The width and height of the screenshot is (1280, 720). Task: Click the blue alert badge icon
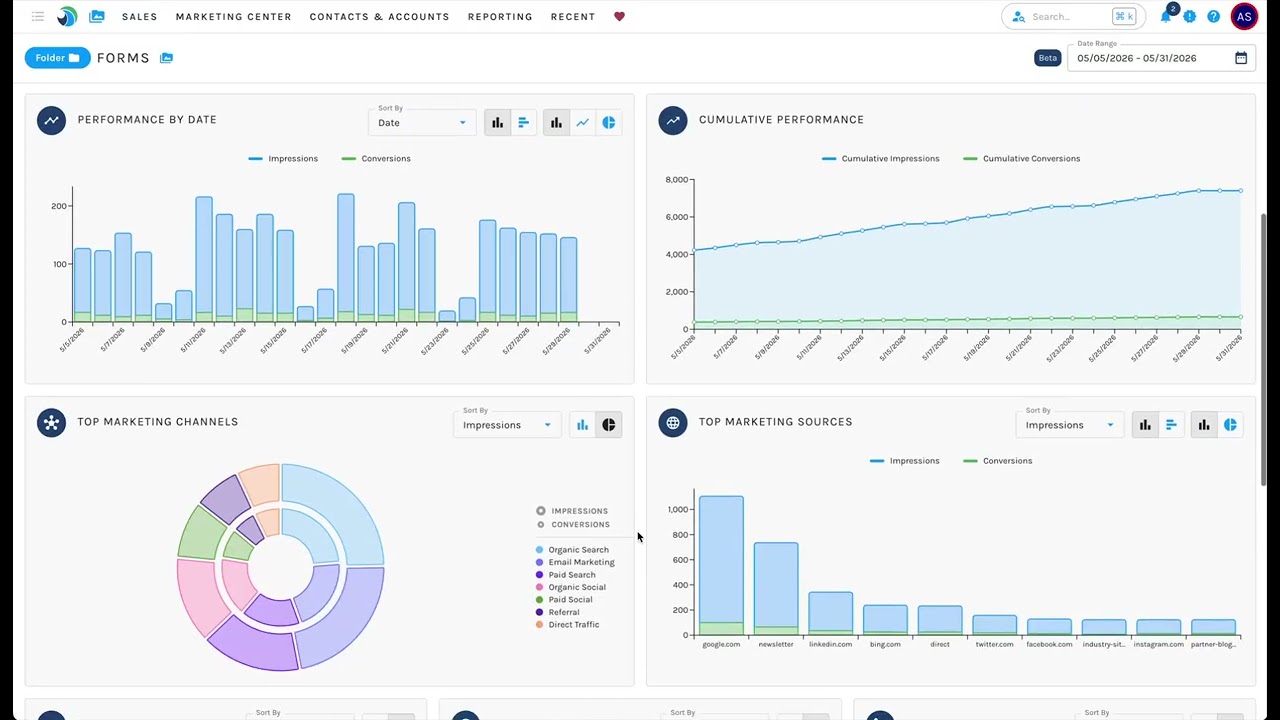(x=1190, y=16)
